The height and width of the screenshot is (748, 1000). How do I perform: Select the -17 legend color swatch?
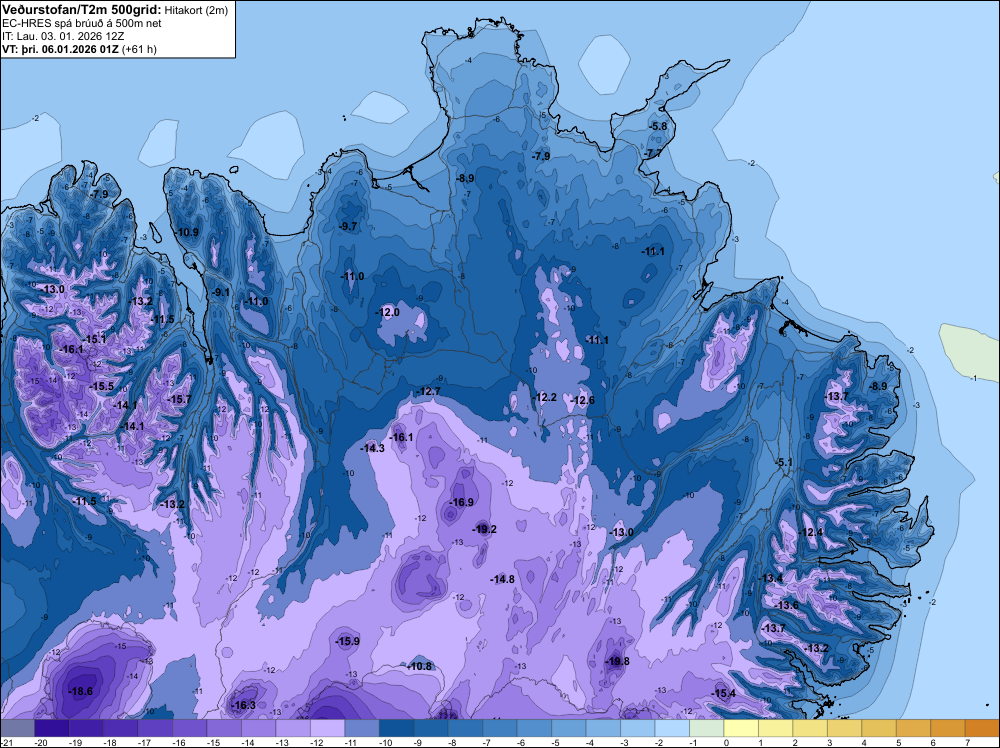tap(155, 728)
